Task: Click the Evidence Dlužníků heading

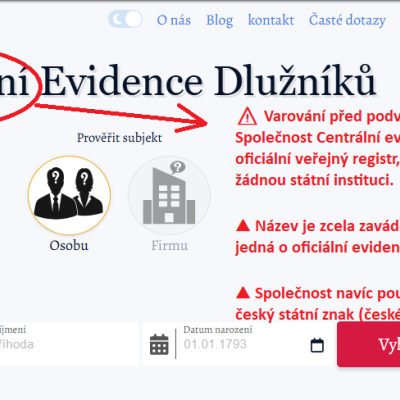Action: (x=209, y=81)
